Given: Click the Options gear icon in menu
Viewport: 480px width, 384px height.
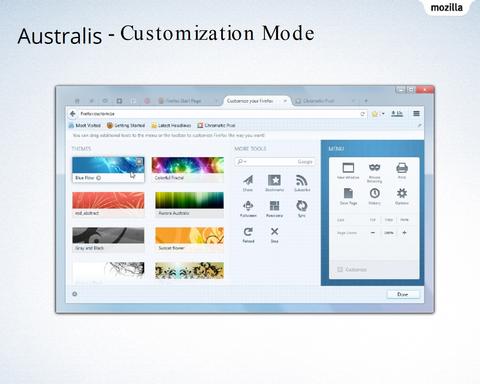Looking at the screenshot, I should pos(402,193).
